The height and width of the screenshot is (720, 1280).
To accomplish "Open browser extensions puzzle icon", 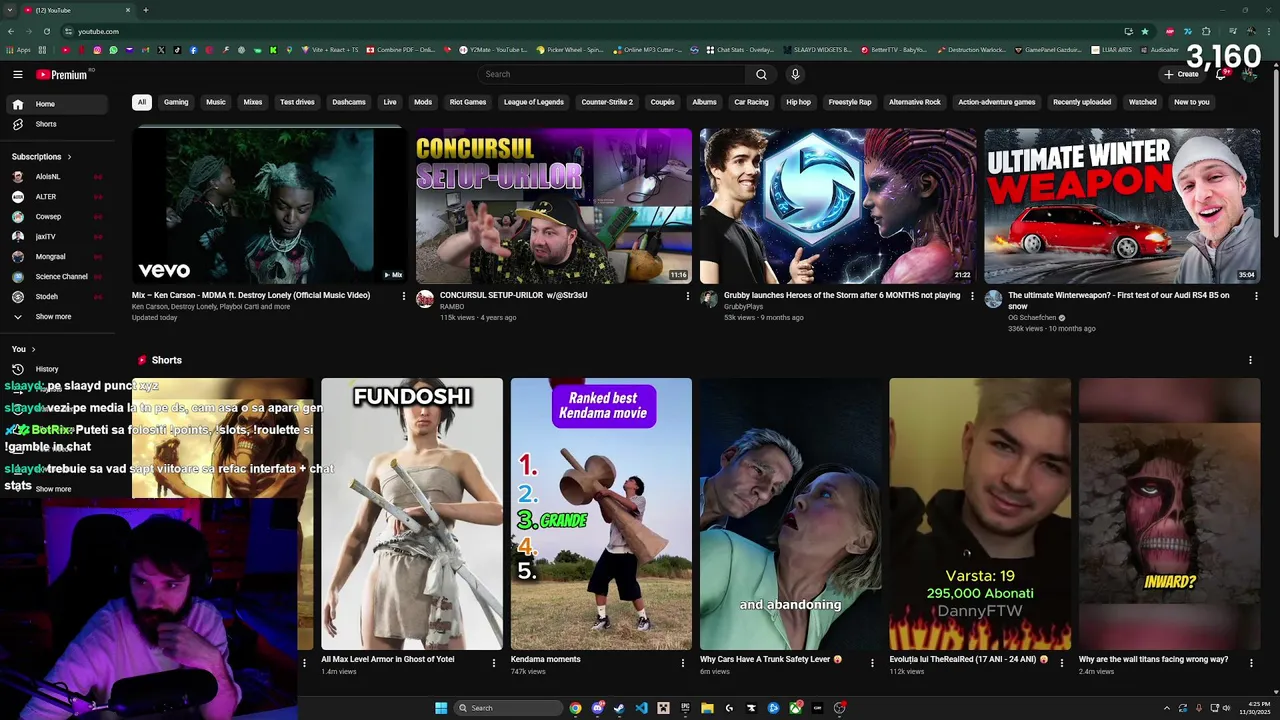I will [x=1206, y=31].
